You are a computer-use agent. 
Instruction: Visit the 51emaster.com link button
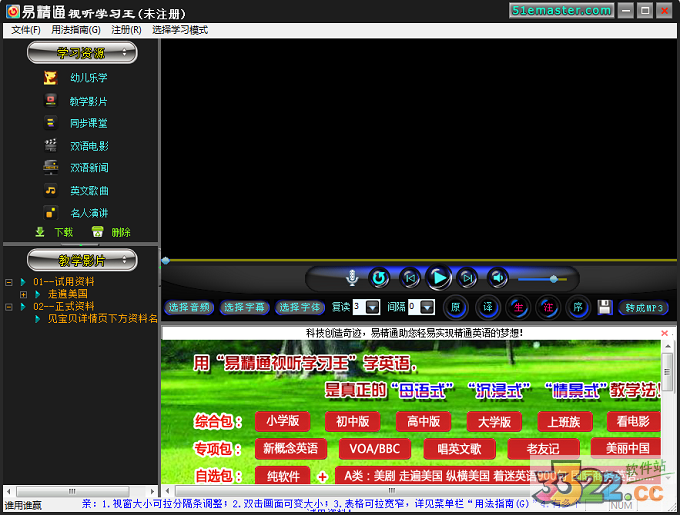click(562, 10)
